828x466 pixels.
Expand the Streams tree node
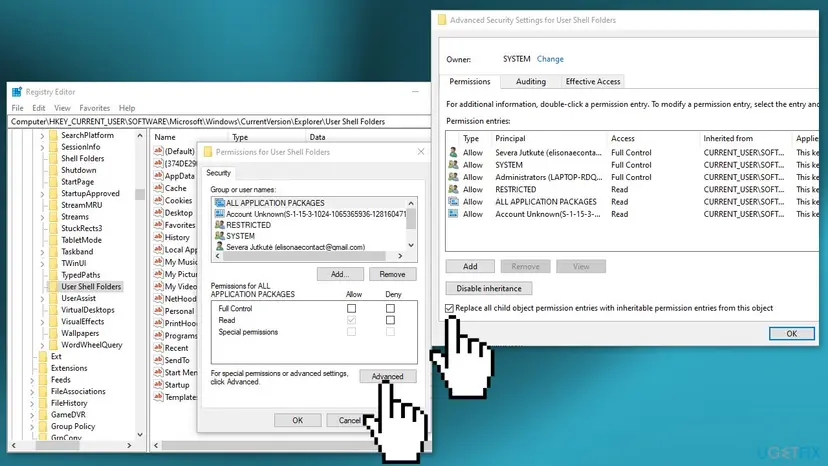(42, 217)
